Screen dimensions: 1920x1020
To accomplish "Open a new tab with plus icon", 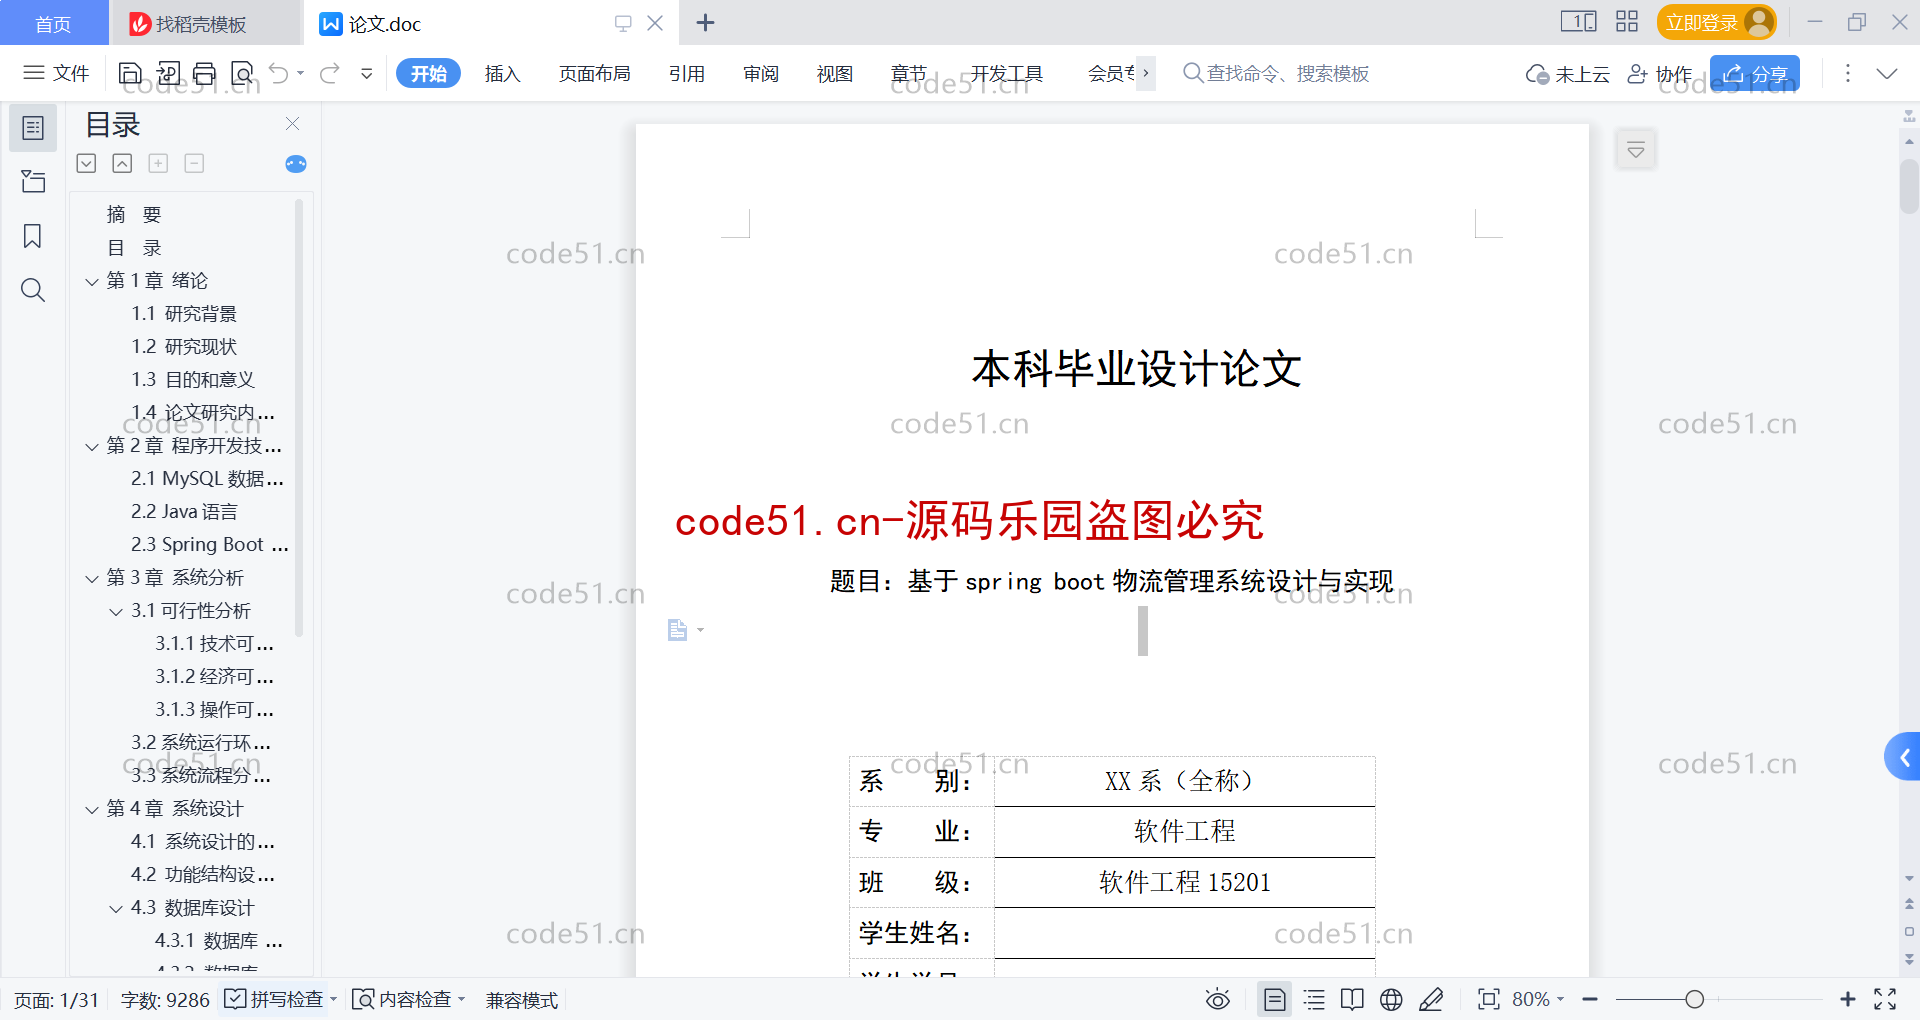I will [x=705, y=22].
